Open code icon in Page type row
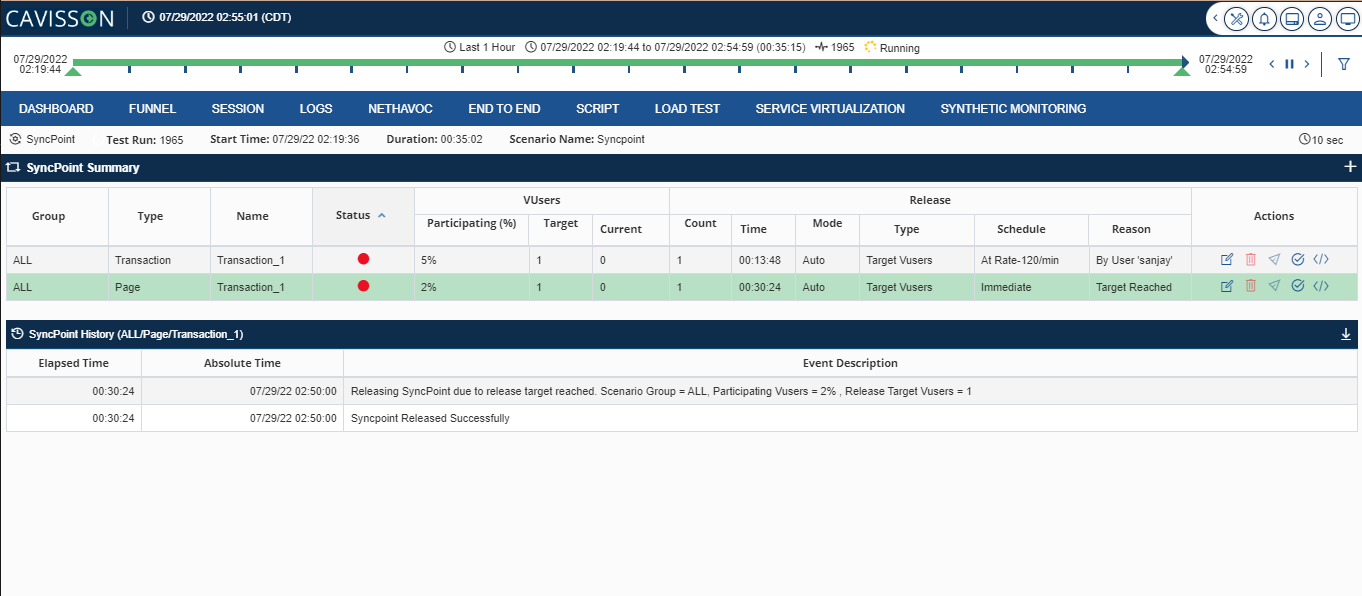Image resolution: width=1362 pixels, height=596 pixels. pyautogui.click(x=1321, y=285)
